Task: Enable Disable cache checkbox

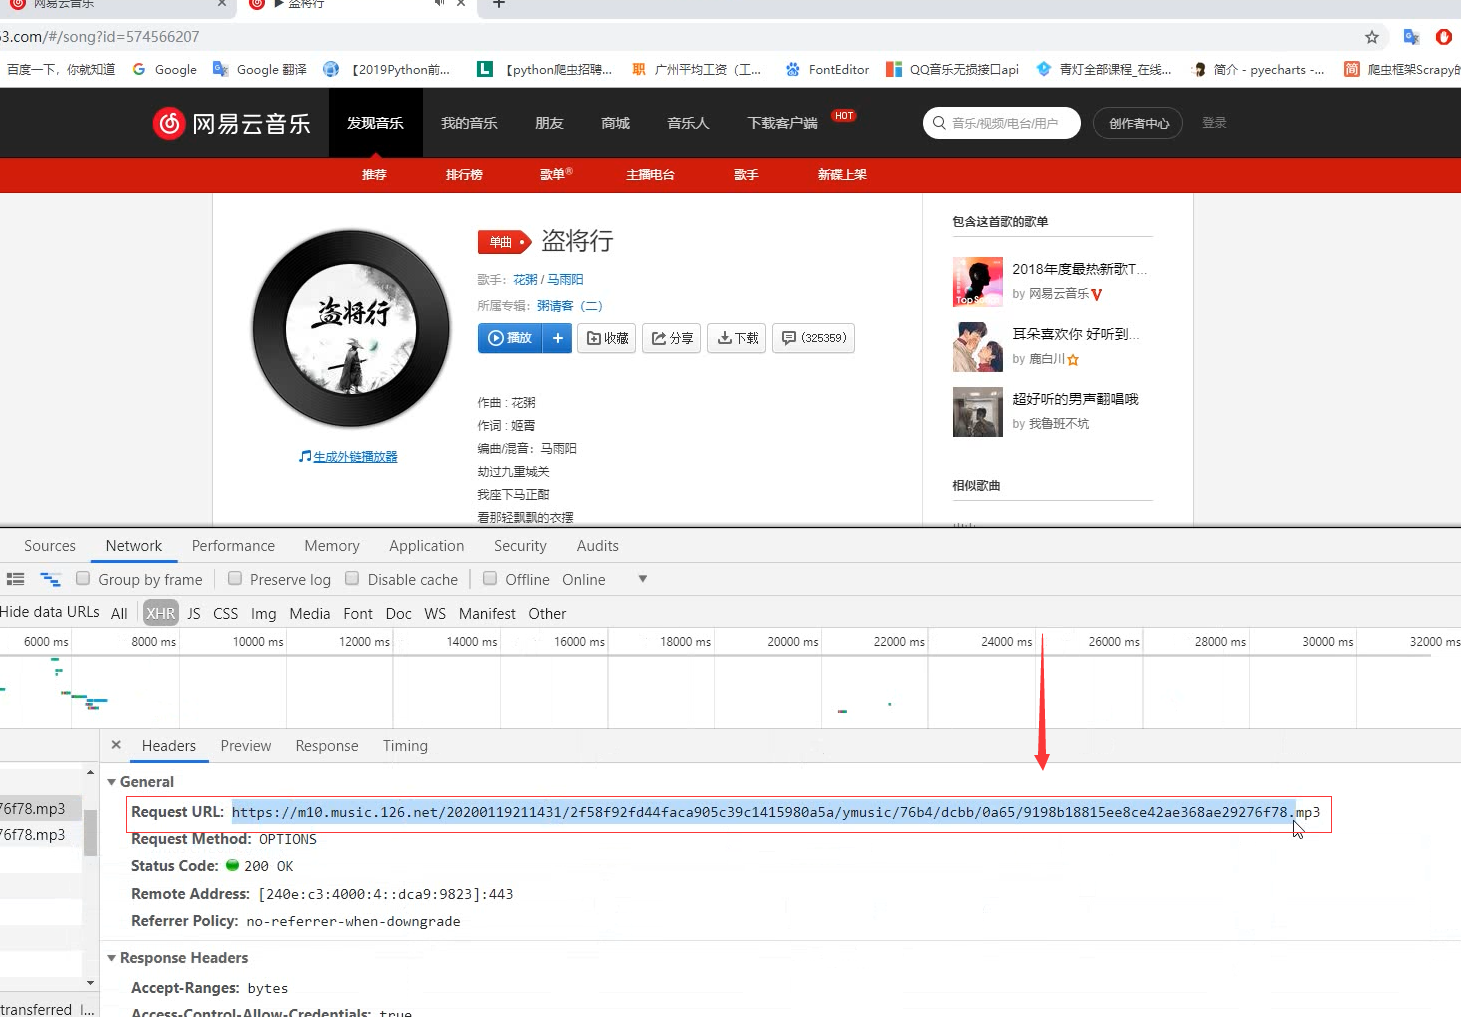Action: [x=352, y=579]
